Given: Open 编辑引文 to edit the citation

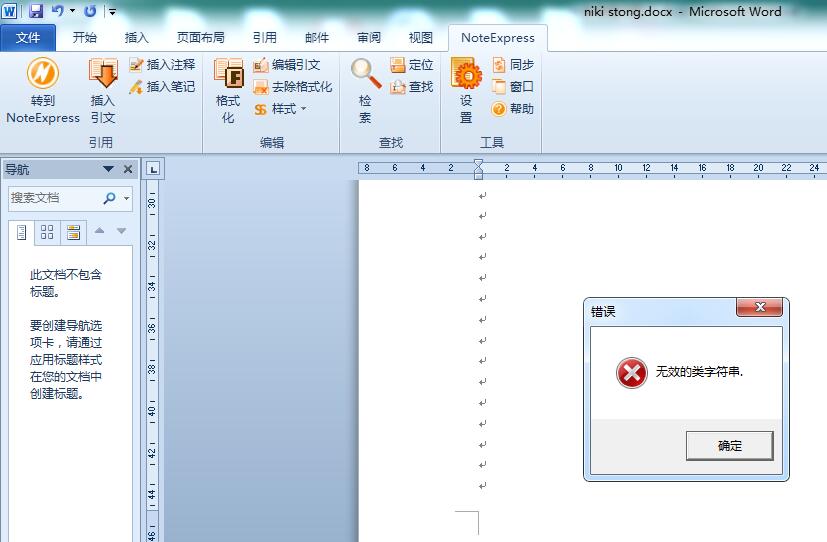Looking at the screenshot, I should [x=286, y=65].
